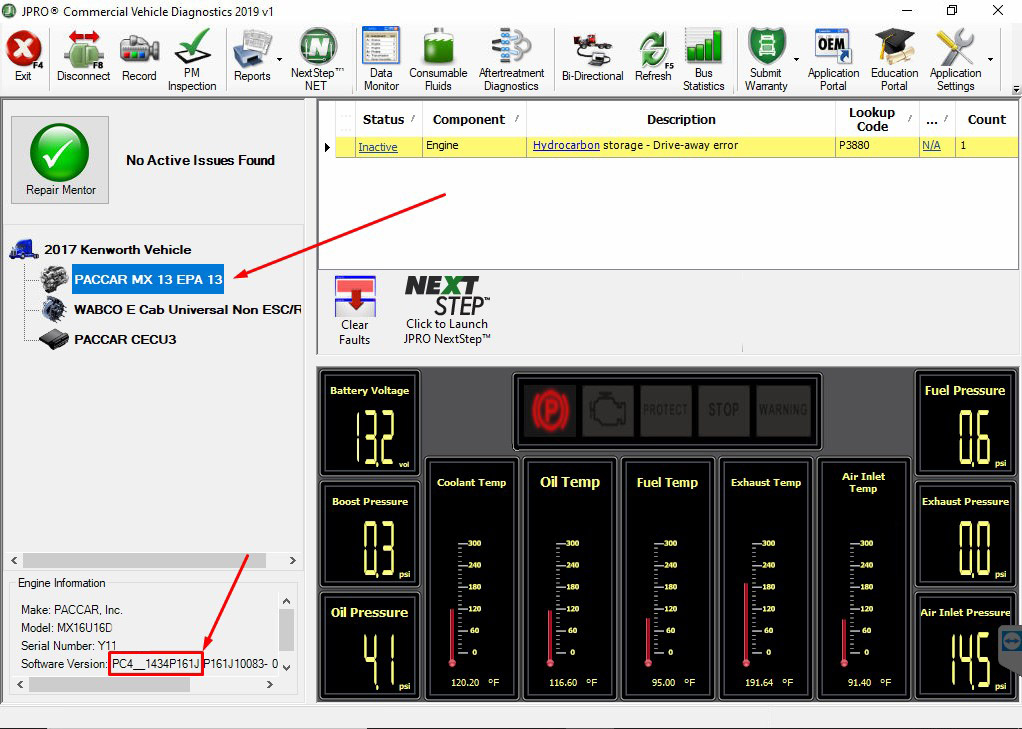Open PM Inspection
The image size is (1022, 729).
click(192, 60)
